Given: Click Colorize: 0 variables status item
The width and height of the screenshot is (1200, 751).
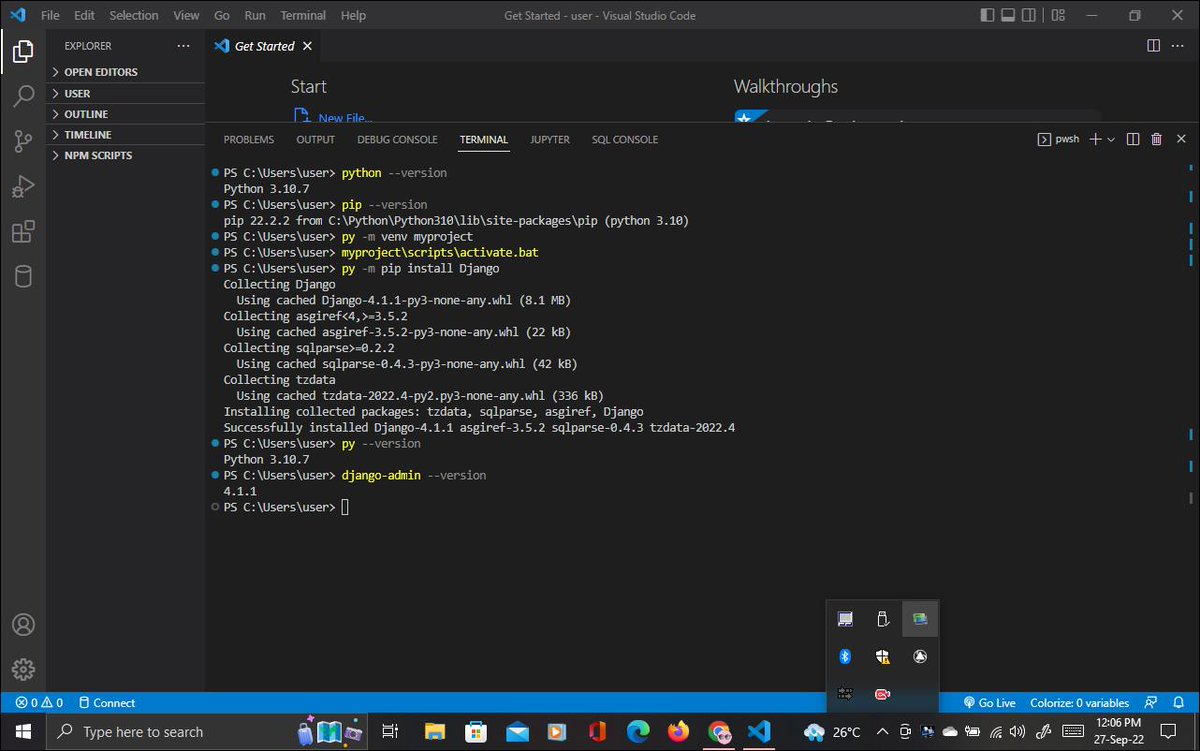Looking at the screenshot, I should coord(1079,703).
